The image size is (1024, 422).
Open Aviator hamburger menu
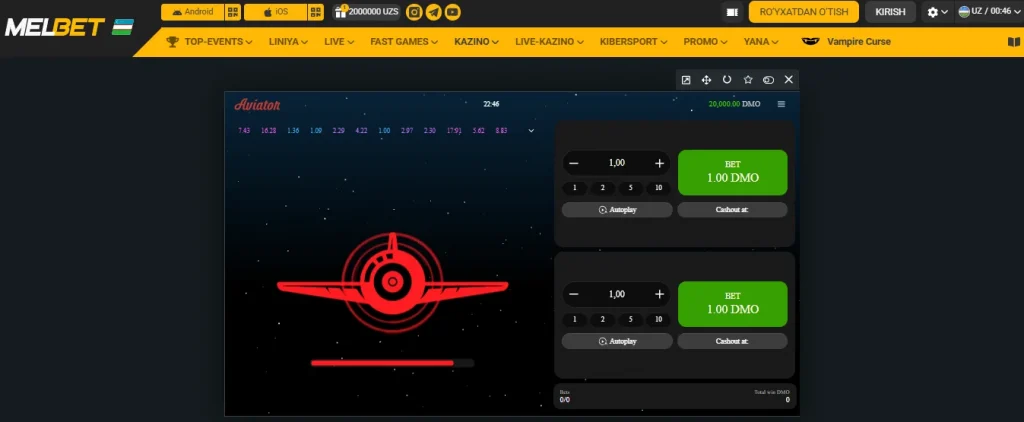781,104
